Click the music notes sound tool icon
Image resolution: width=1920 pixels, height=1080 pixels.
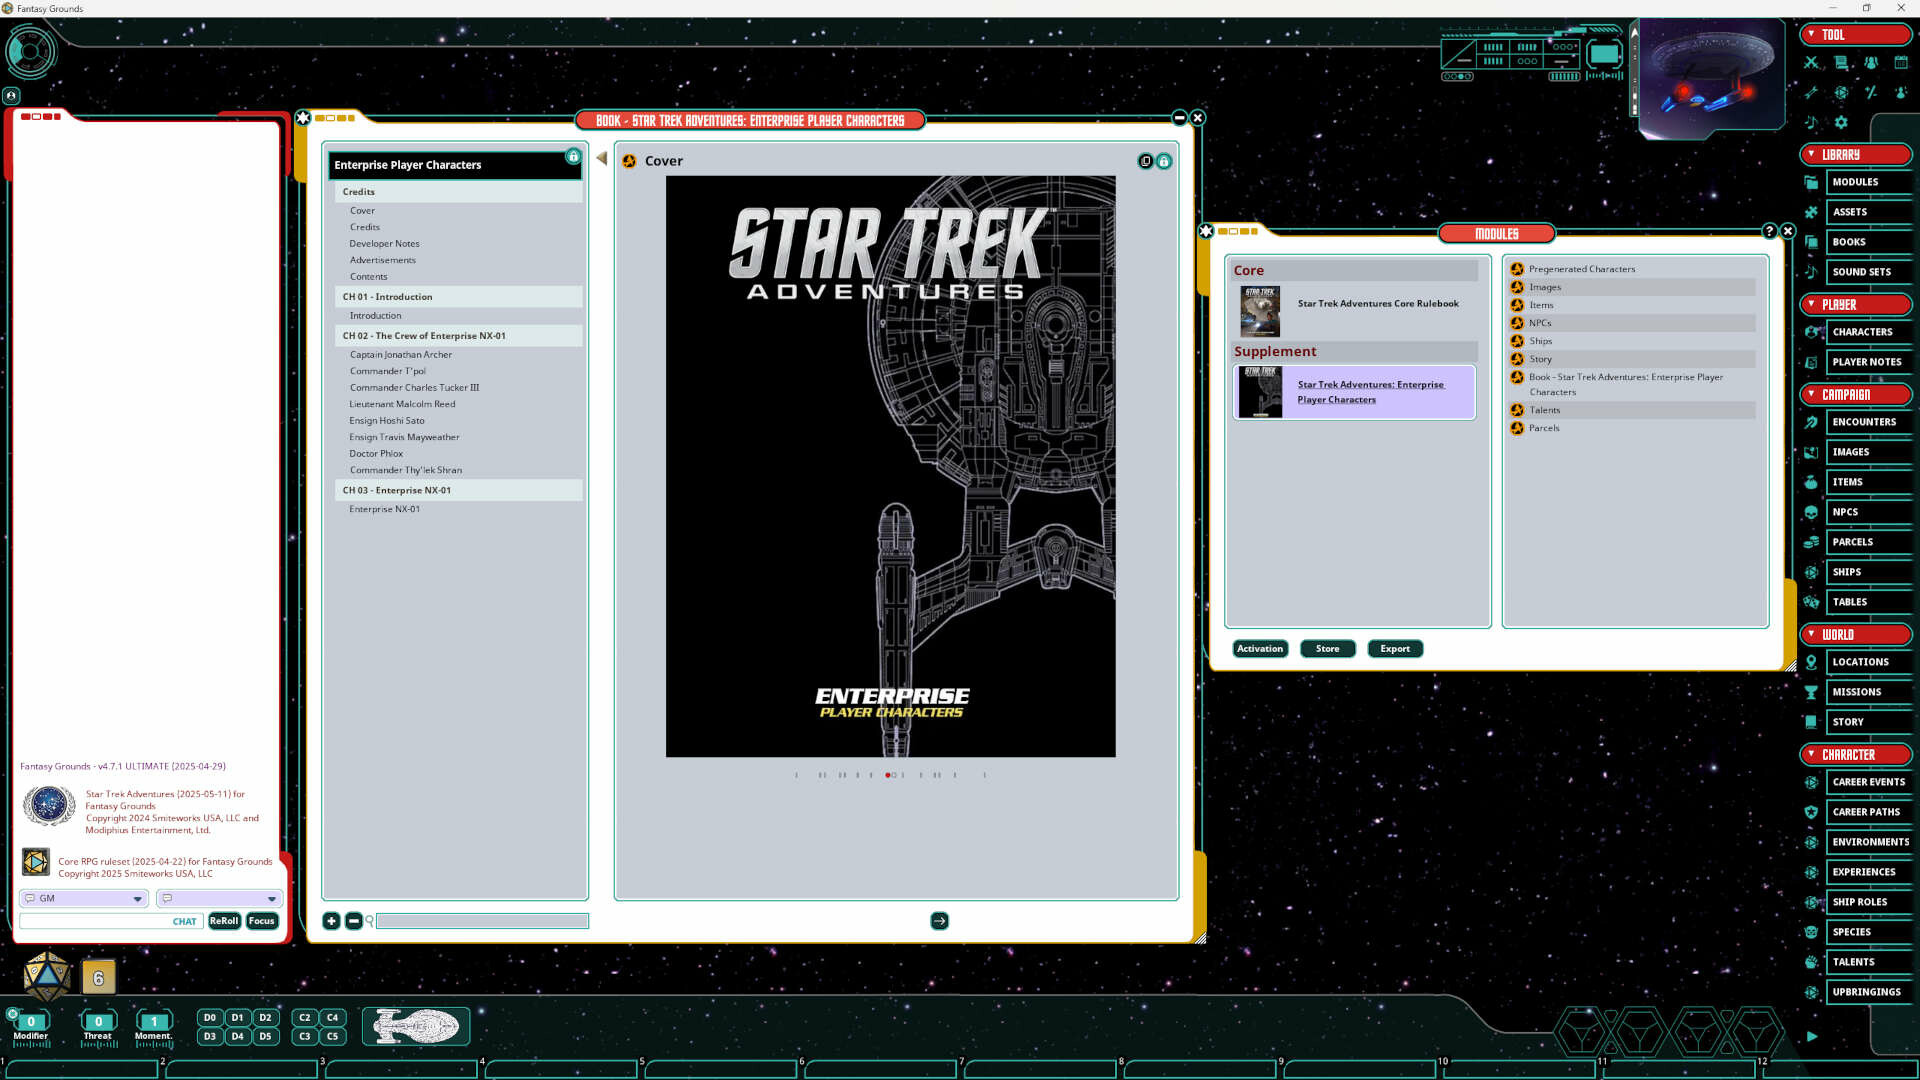(1810, 122)
